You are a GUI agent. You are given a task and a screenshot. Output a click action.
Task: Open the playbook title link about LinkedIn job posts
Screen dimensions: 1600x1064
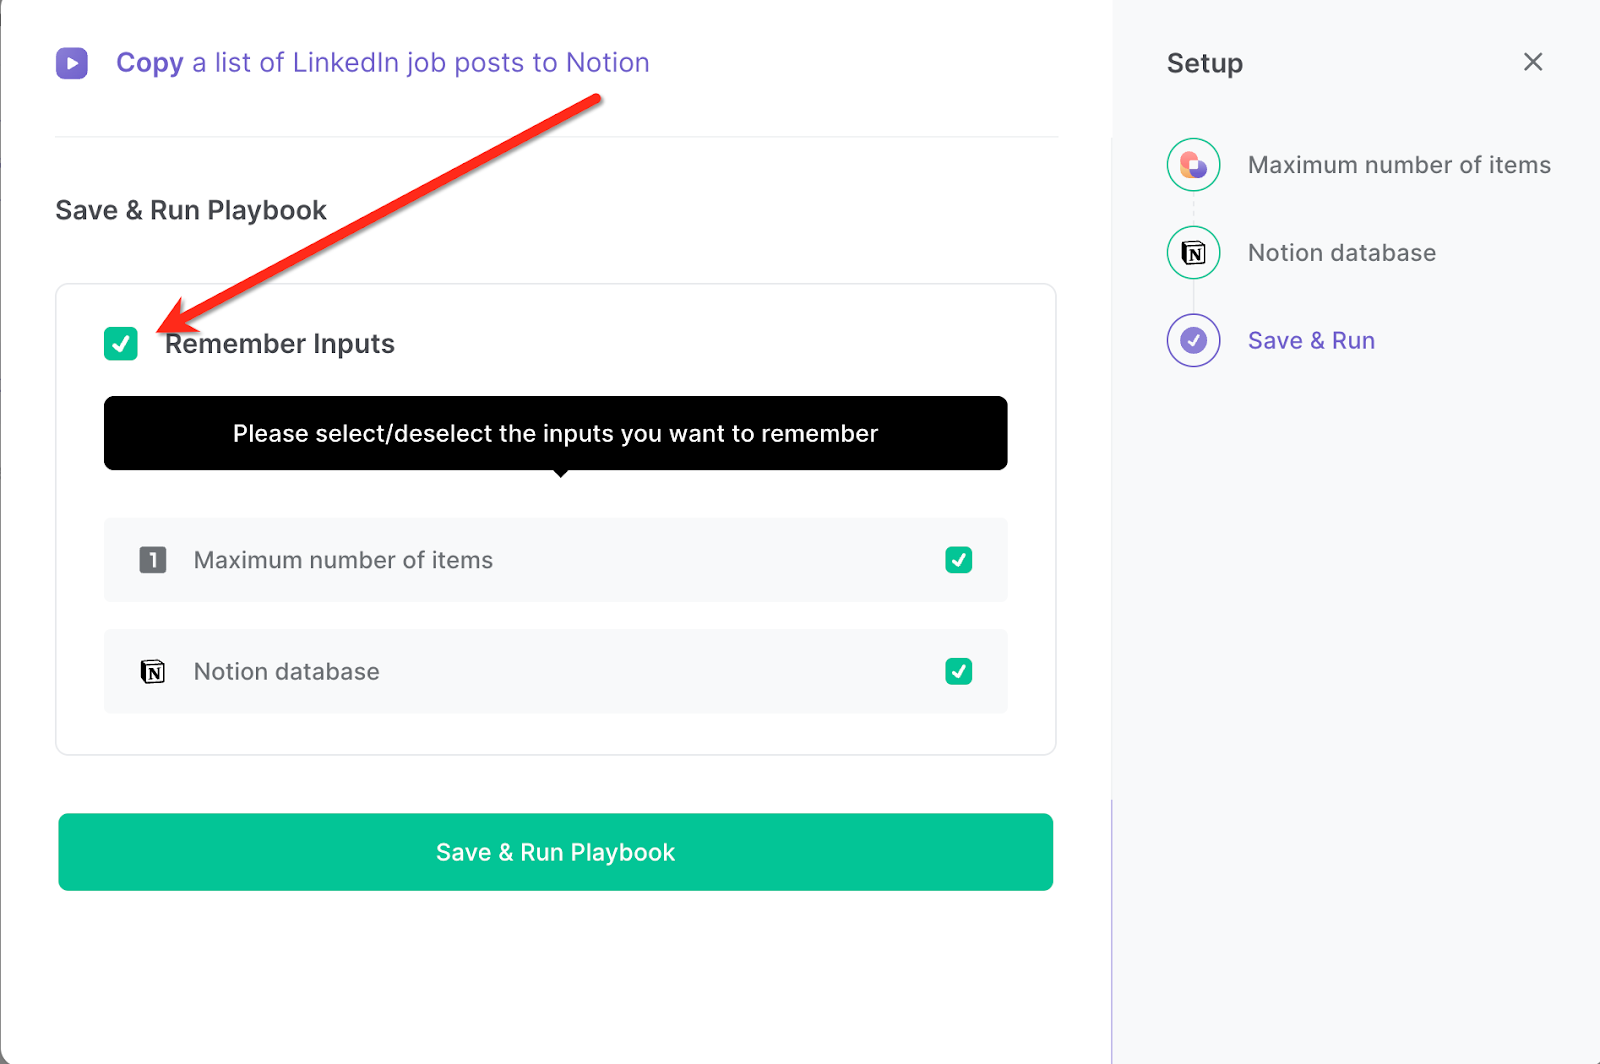[383, 62]
